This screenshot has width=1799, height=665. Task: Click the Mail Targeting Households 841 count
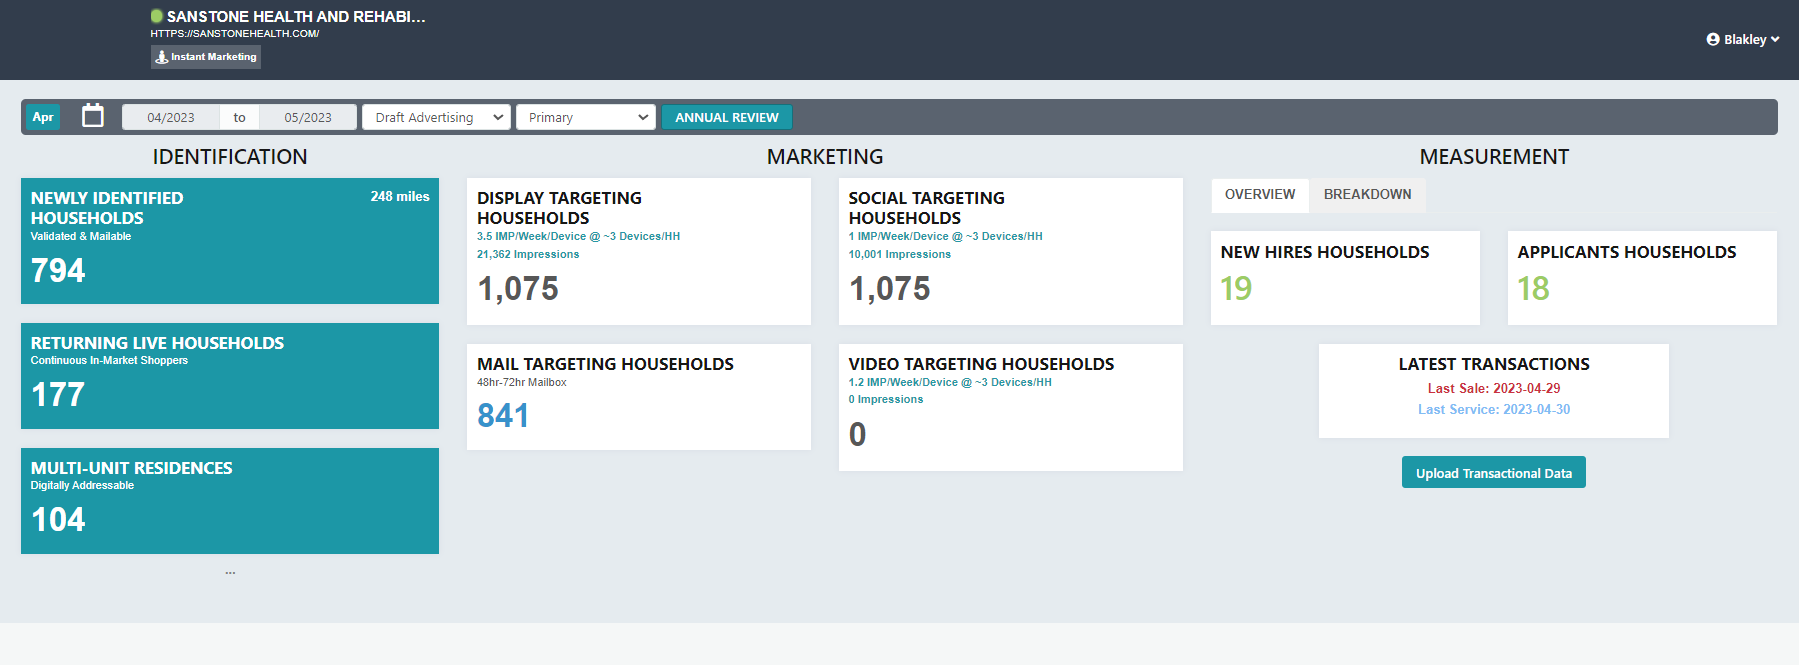click(x=503, y=415)
